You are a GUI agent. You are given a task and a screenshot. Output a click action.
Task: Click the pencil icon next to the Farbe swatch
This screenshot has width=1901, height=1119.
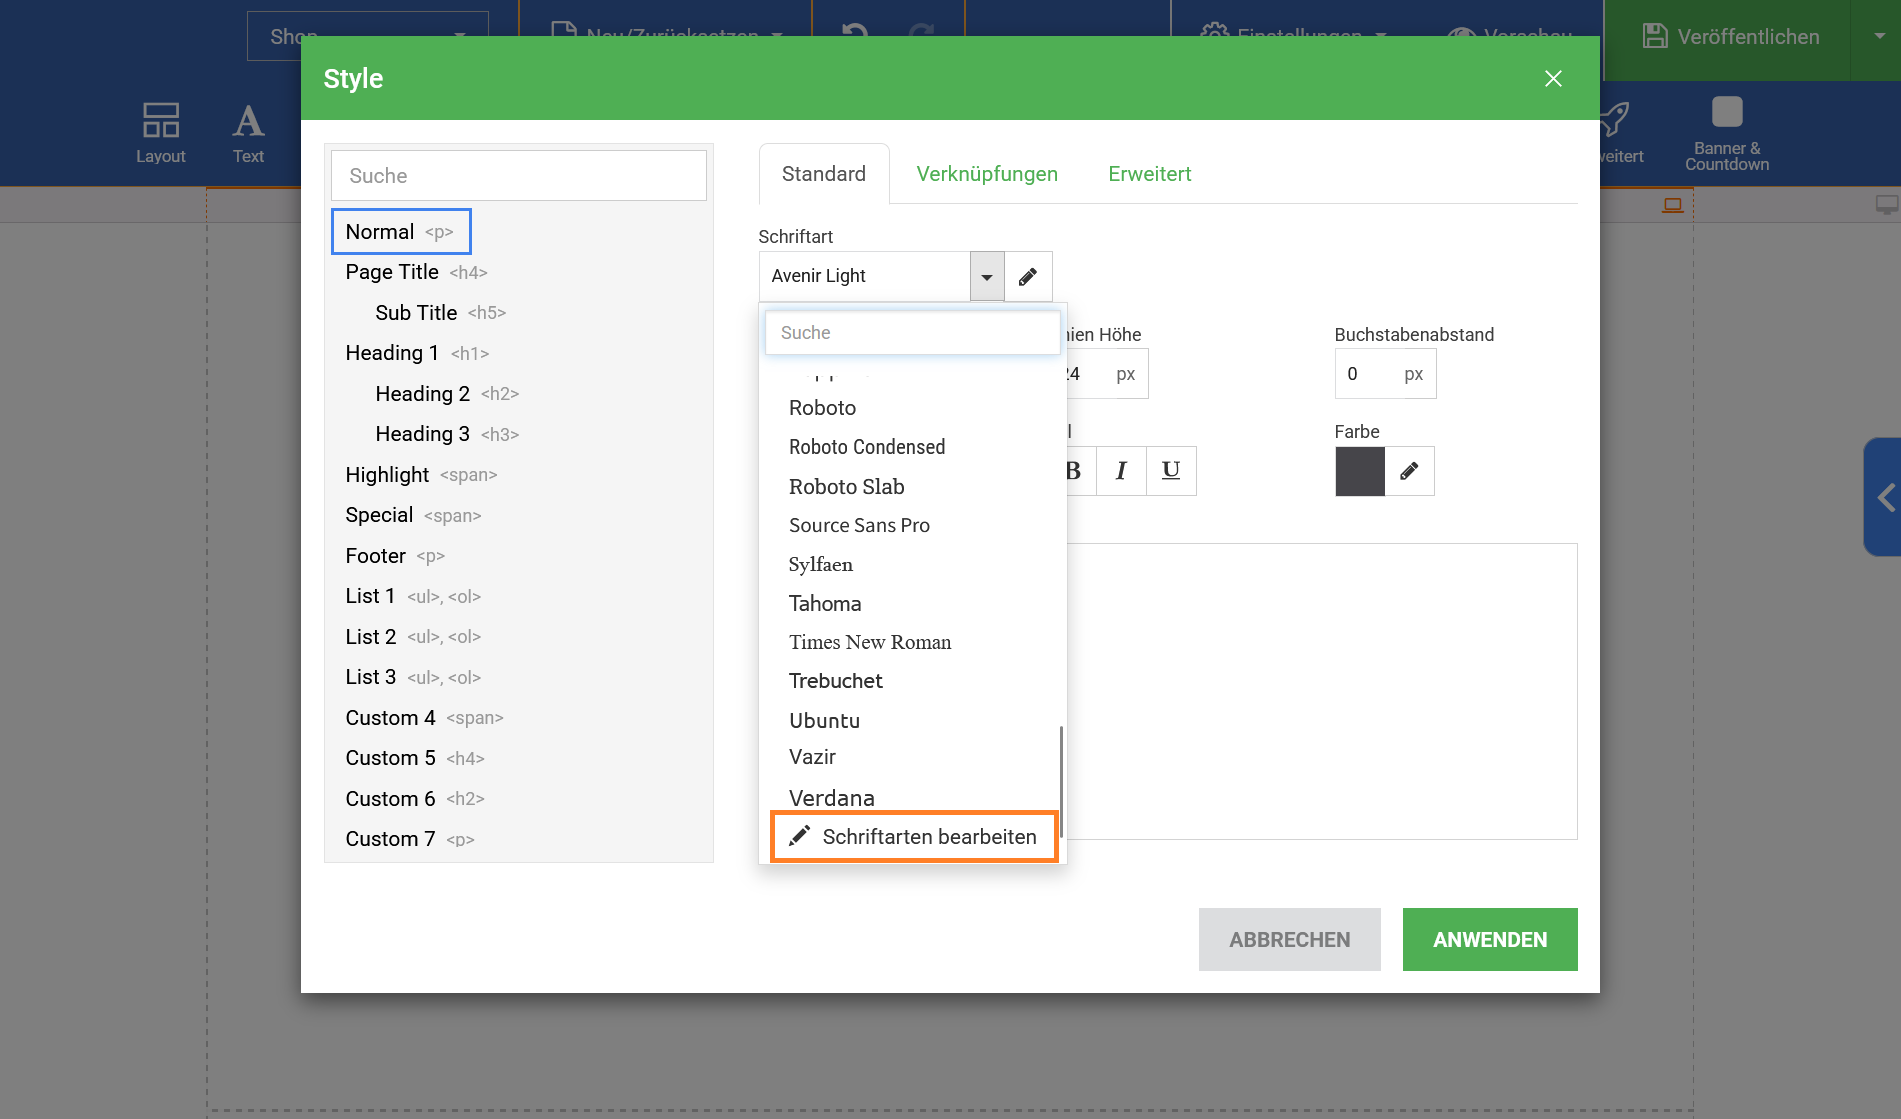pos(1409,471)
